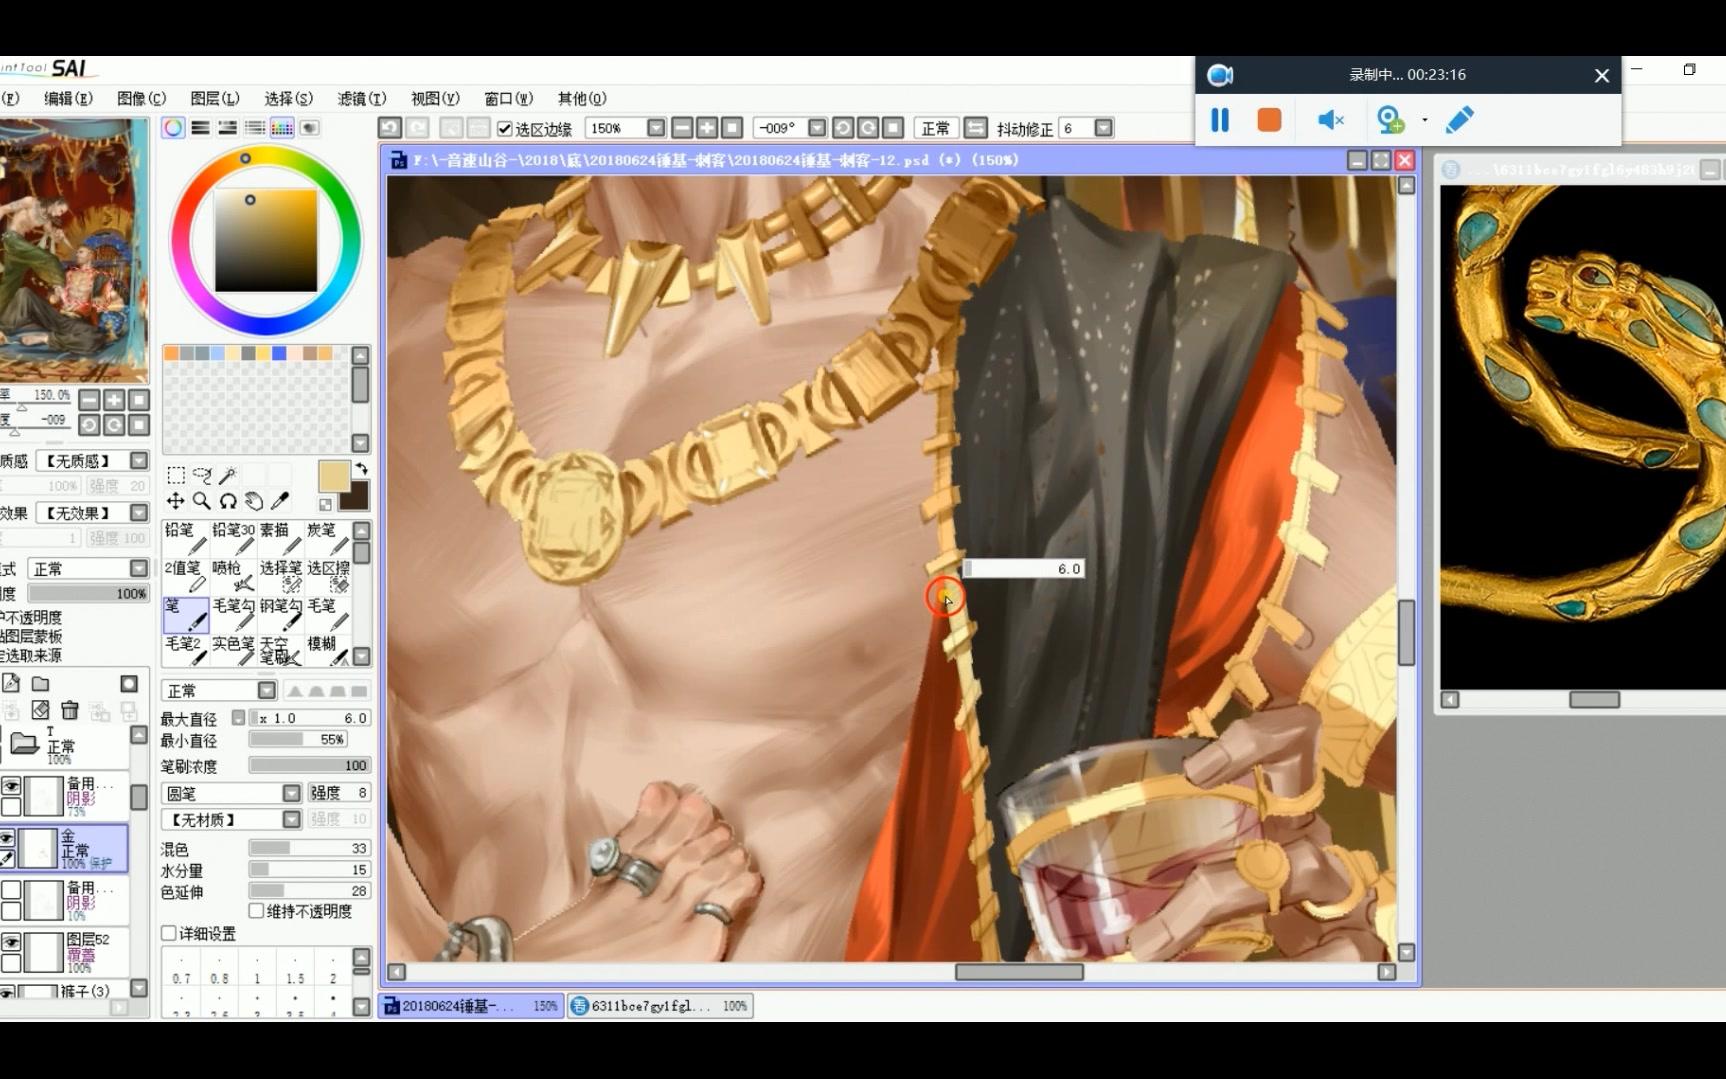Hide the 图层52 layer
The image size is (1726, 1079).
click(x=11, y=942)
